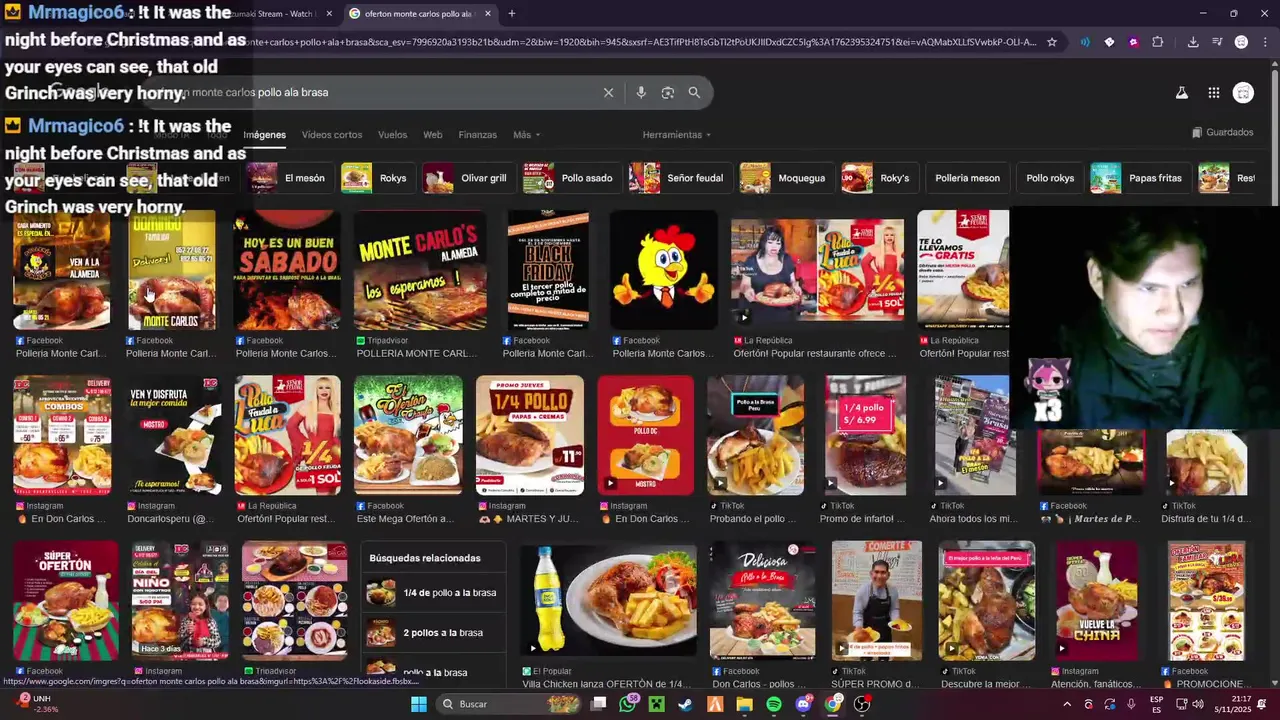Filter by Olivar grill chip

click(x=466, y=178)
